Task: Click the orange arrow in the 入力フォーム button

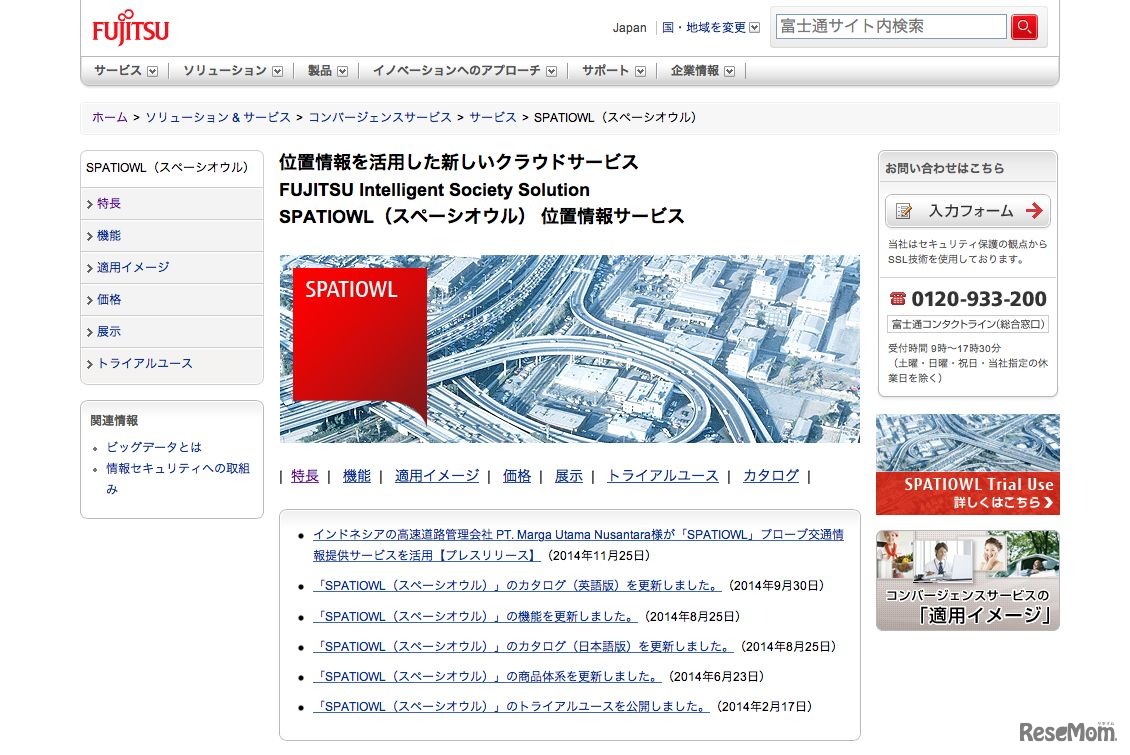Action: (1036, 211)
